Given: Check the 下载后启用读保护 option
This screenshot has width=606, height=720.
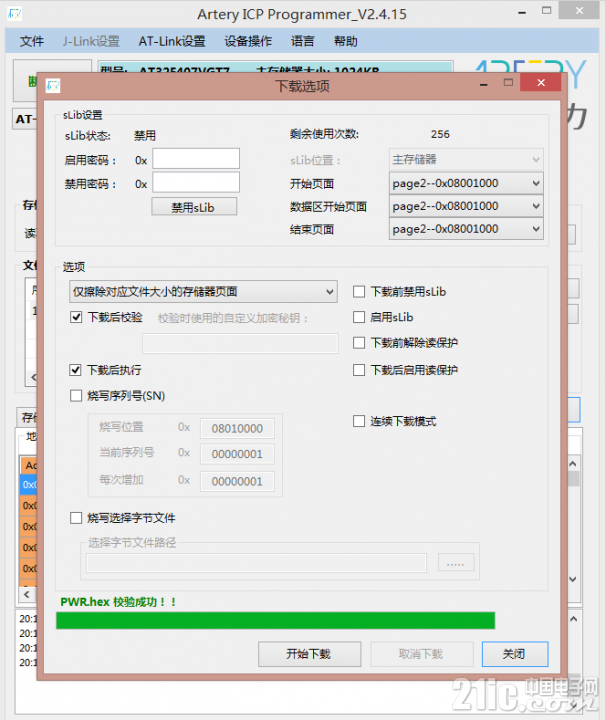Looking at the screenshot, I should point(359,370).
